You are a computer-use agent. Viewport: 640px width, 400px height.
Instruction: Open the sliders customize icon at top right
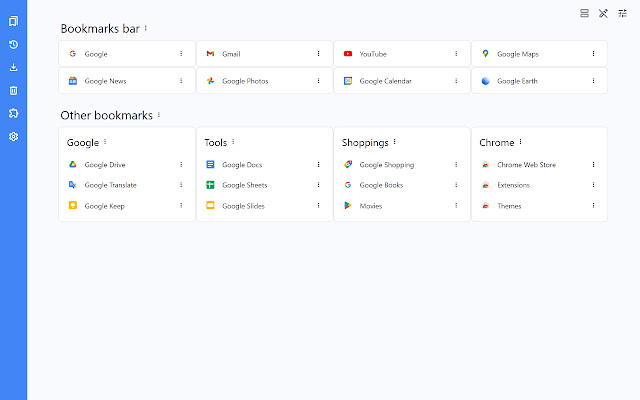coord(622,13)
